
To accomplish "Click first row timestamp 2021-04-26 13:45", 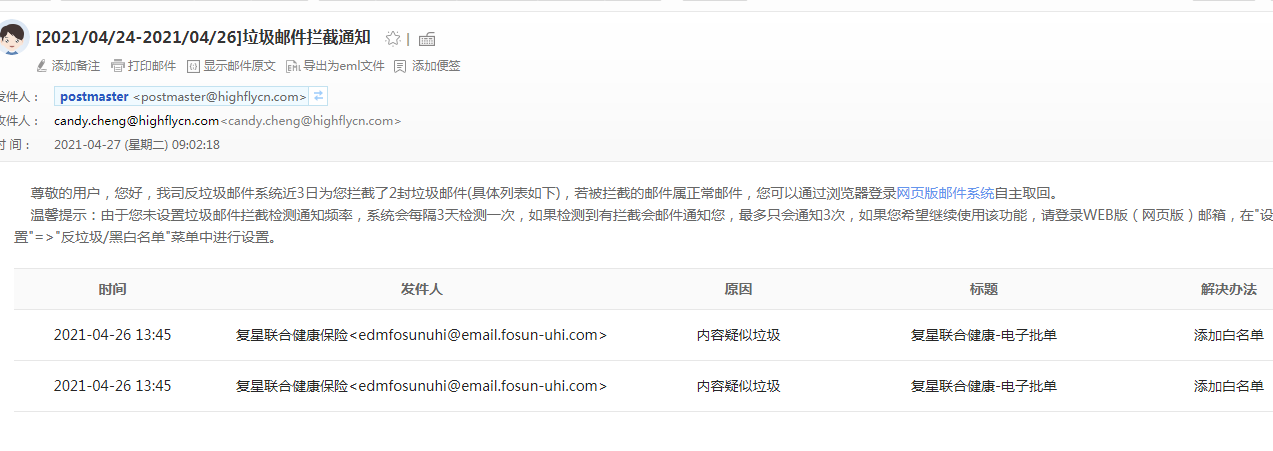I will click(x=112, y=335).
